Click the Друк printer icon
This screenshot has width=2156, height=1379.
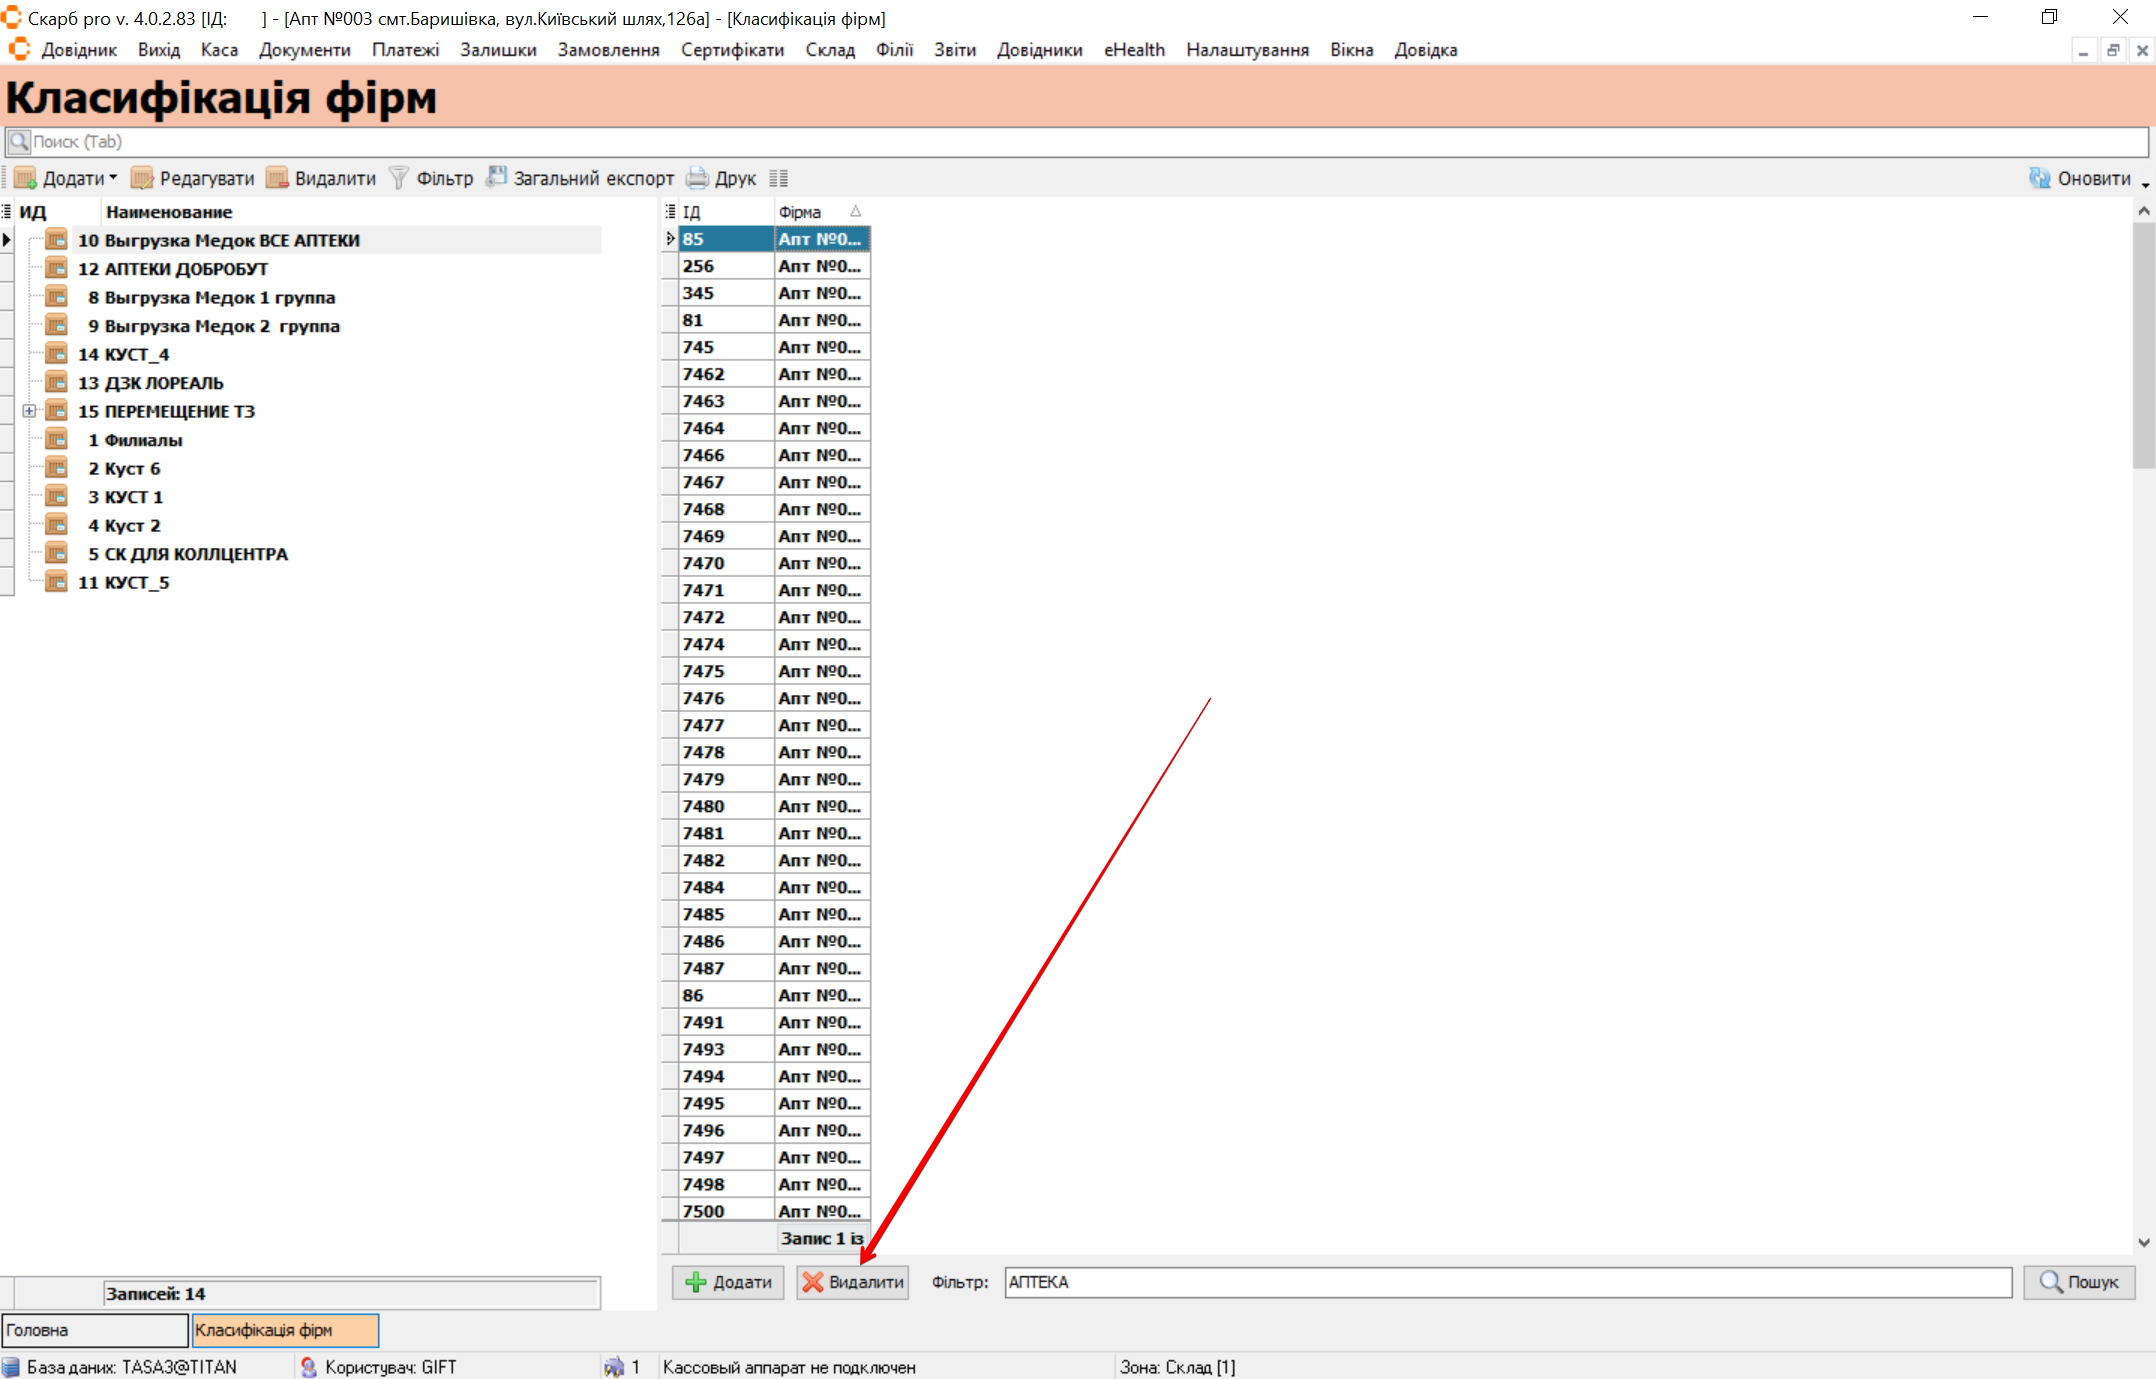pos(697,178)
